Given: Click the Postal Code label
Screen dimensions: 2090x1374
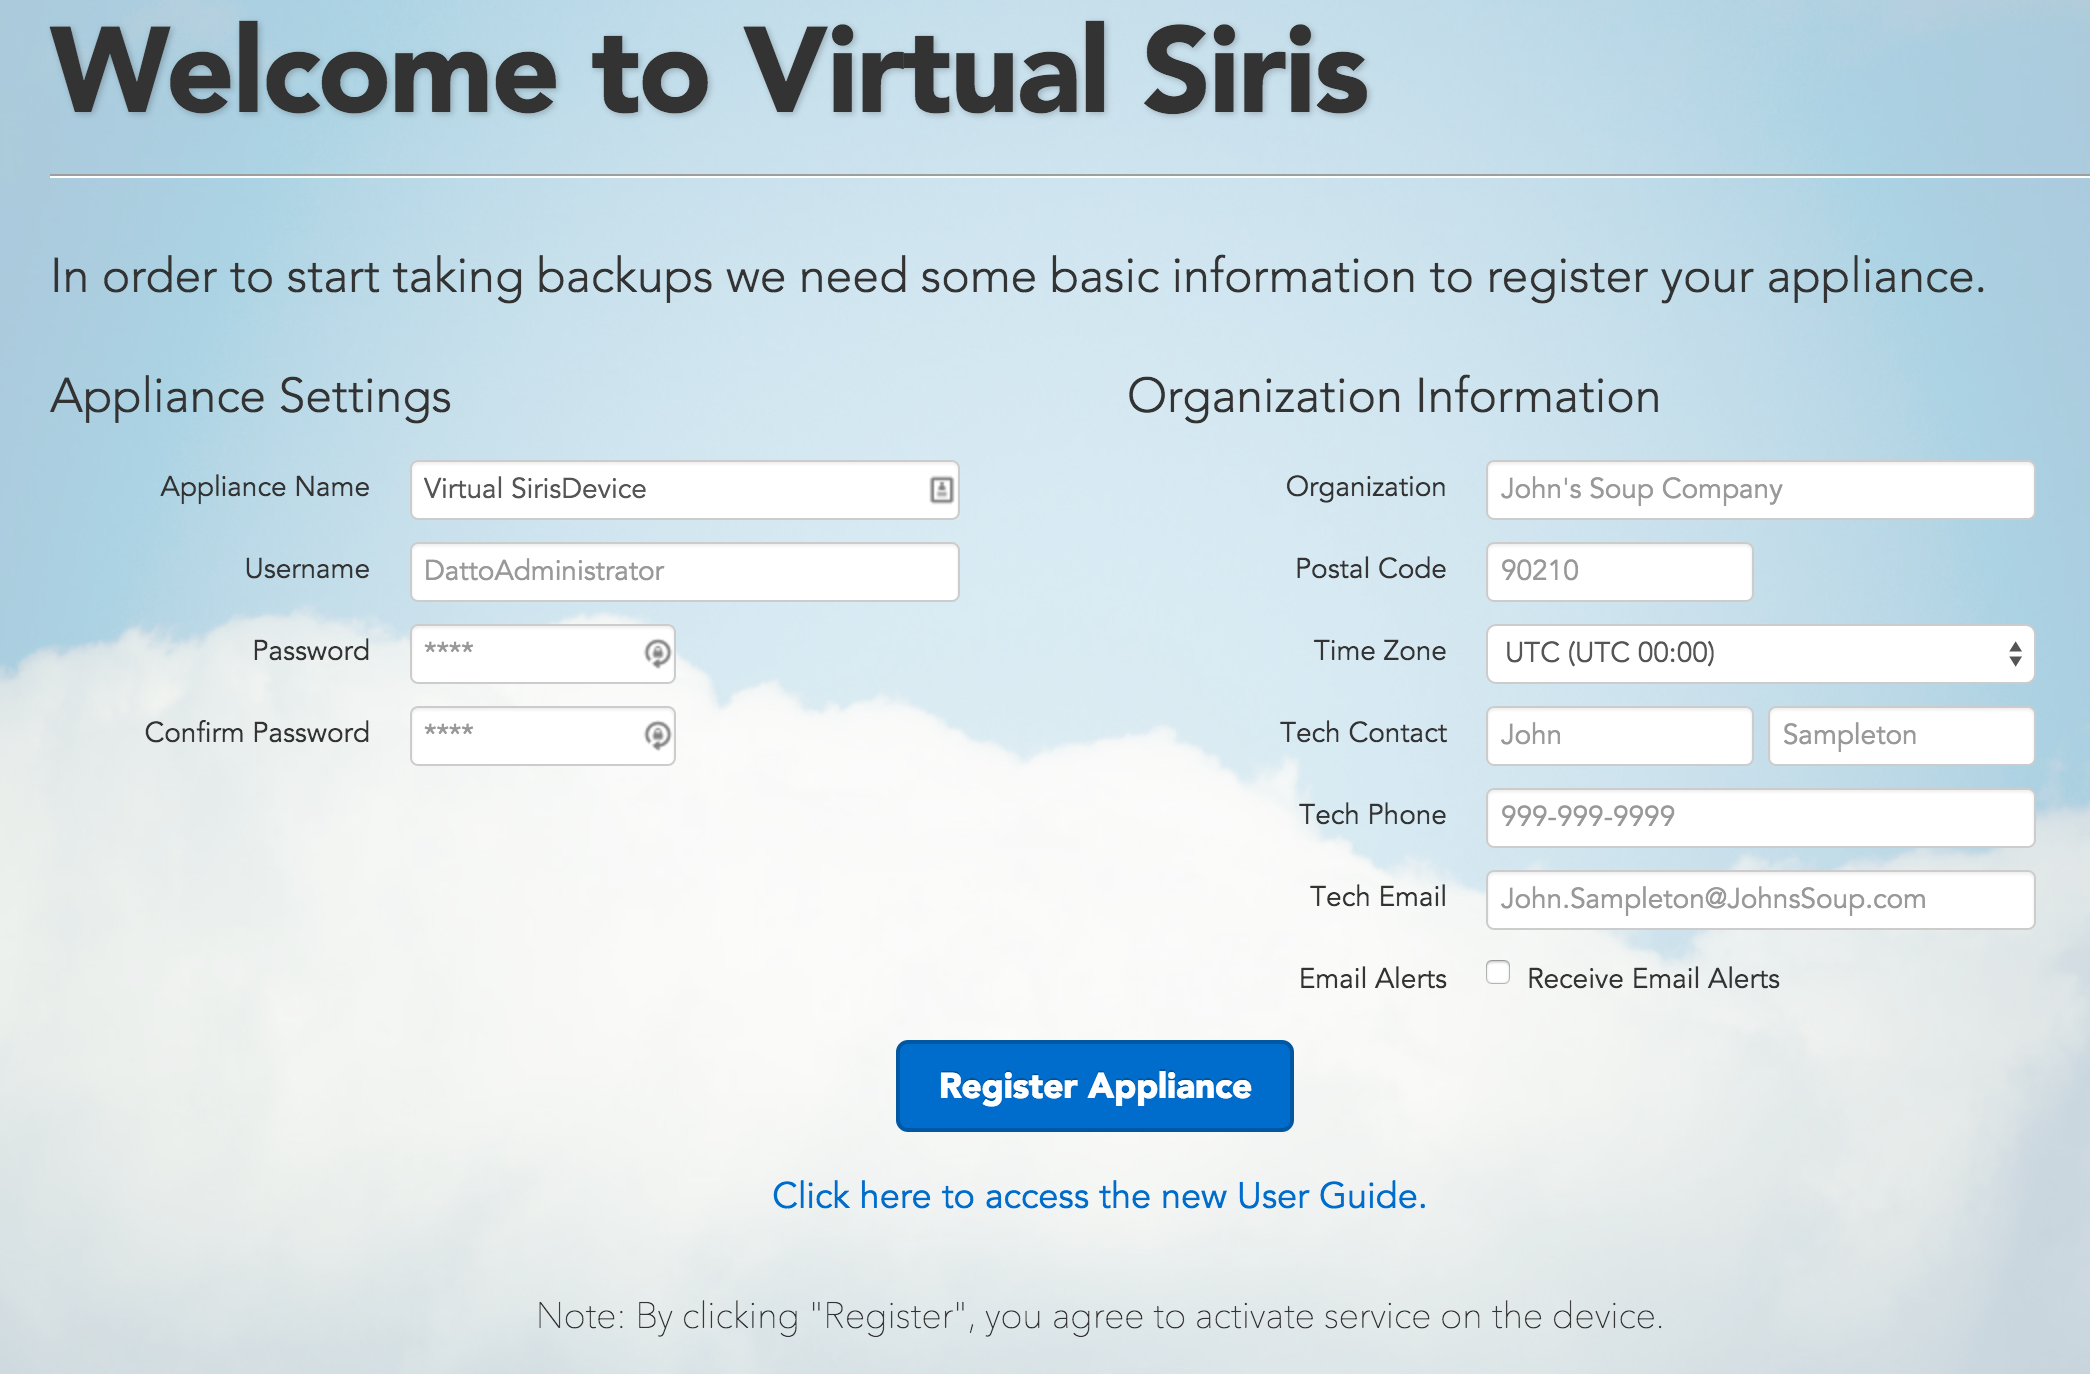Looking at the screenshot, I should [1370, 568].
